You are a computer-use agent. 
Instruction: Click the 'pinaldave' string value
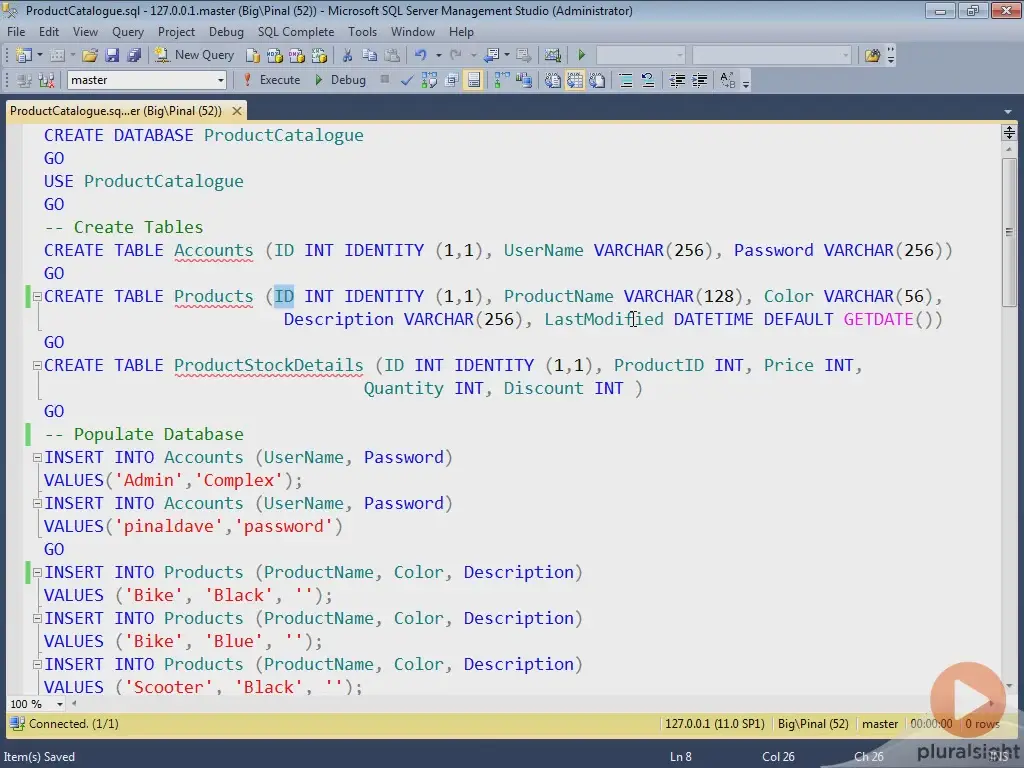[x=168, y=526]
